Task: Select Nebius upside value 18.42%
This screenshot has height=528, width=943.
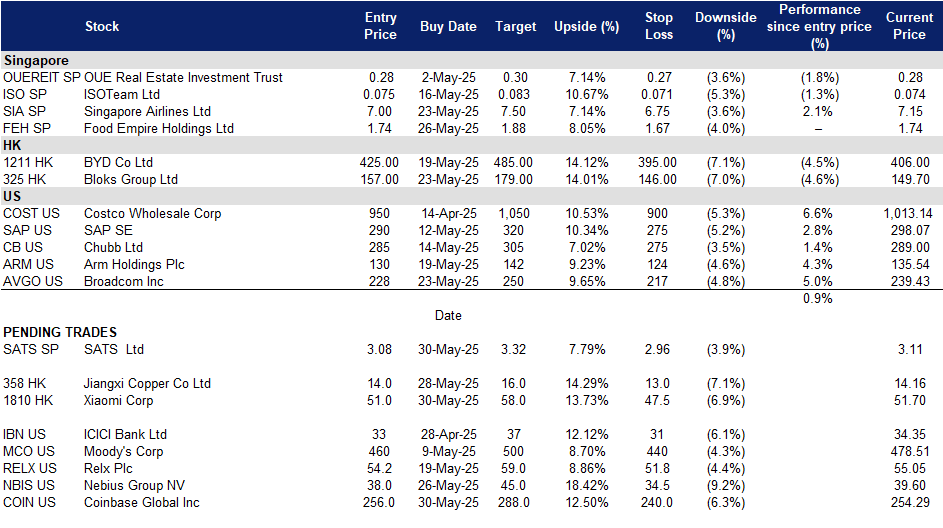Action: [x=586, y=485]
